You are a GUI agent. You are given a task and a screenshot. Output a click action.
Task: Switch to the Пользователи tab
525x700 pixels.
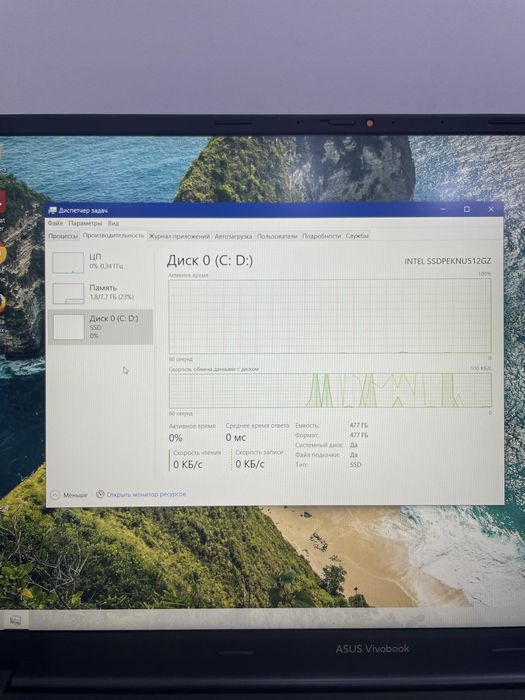[277, 236]
